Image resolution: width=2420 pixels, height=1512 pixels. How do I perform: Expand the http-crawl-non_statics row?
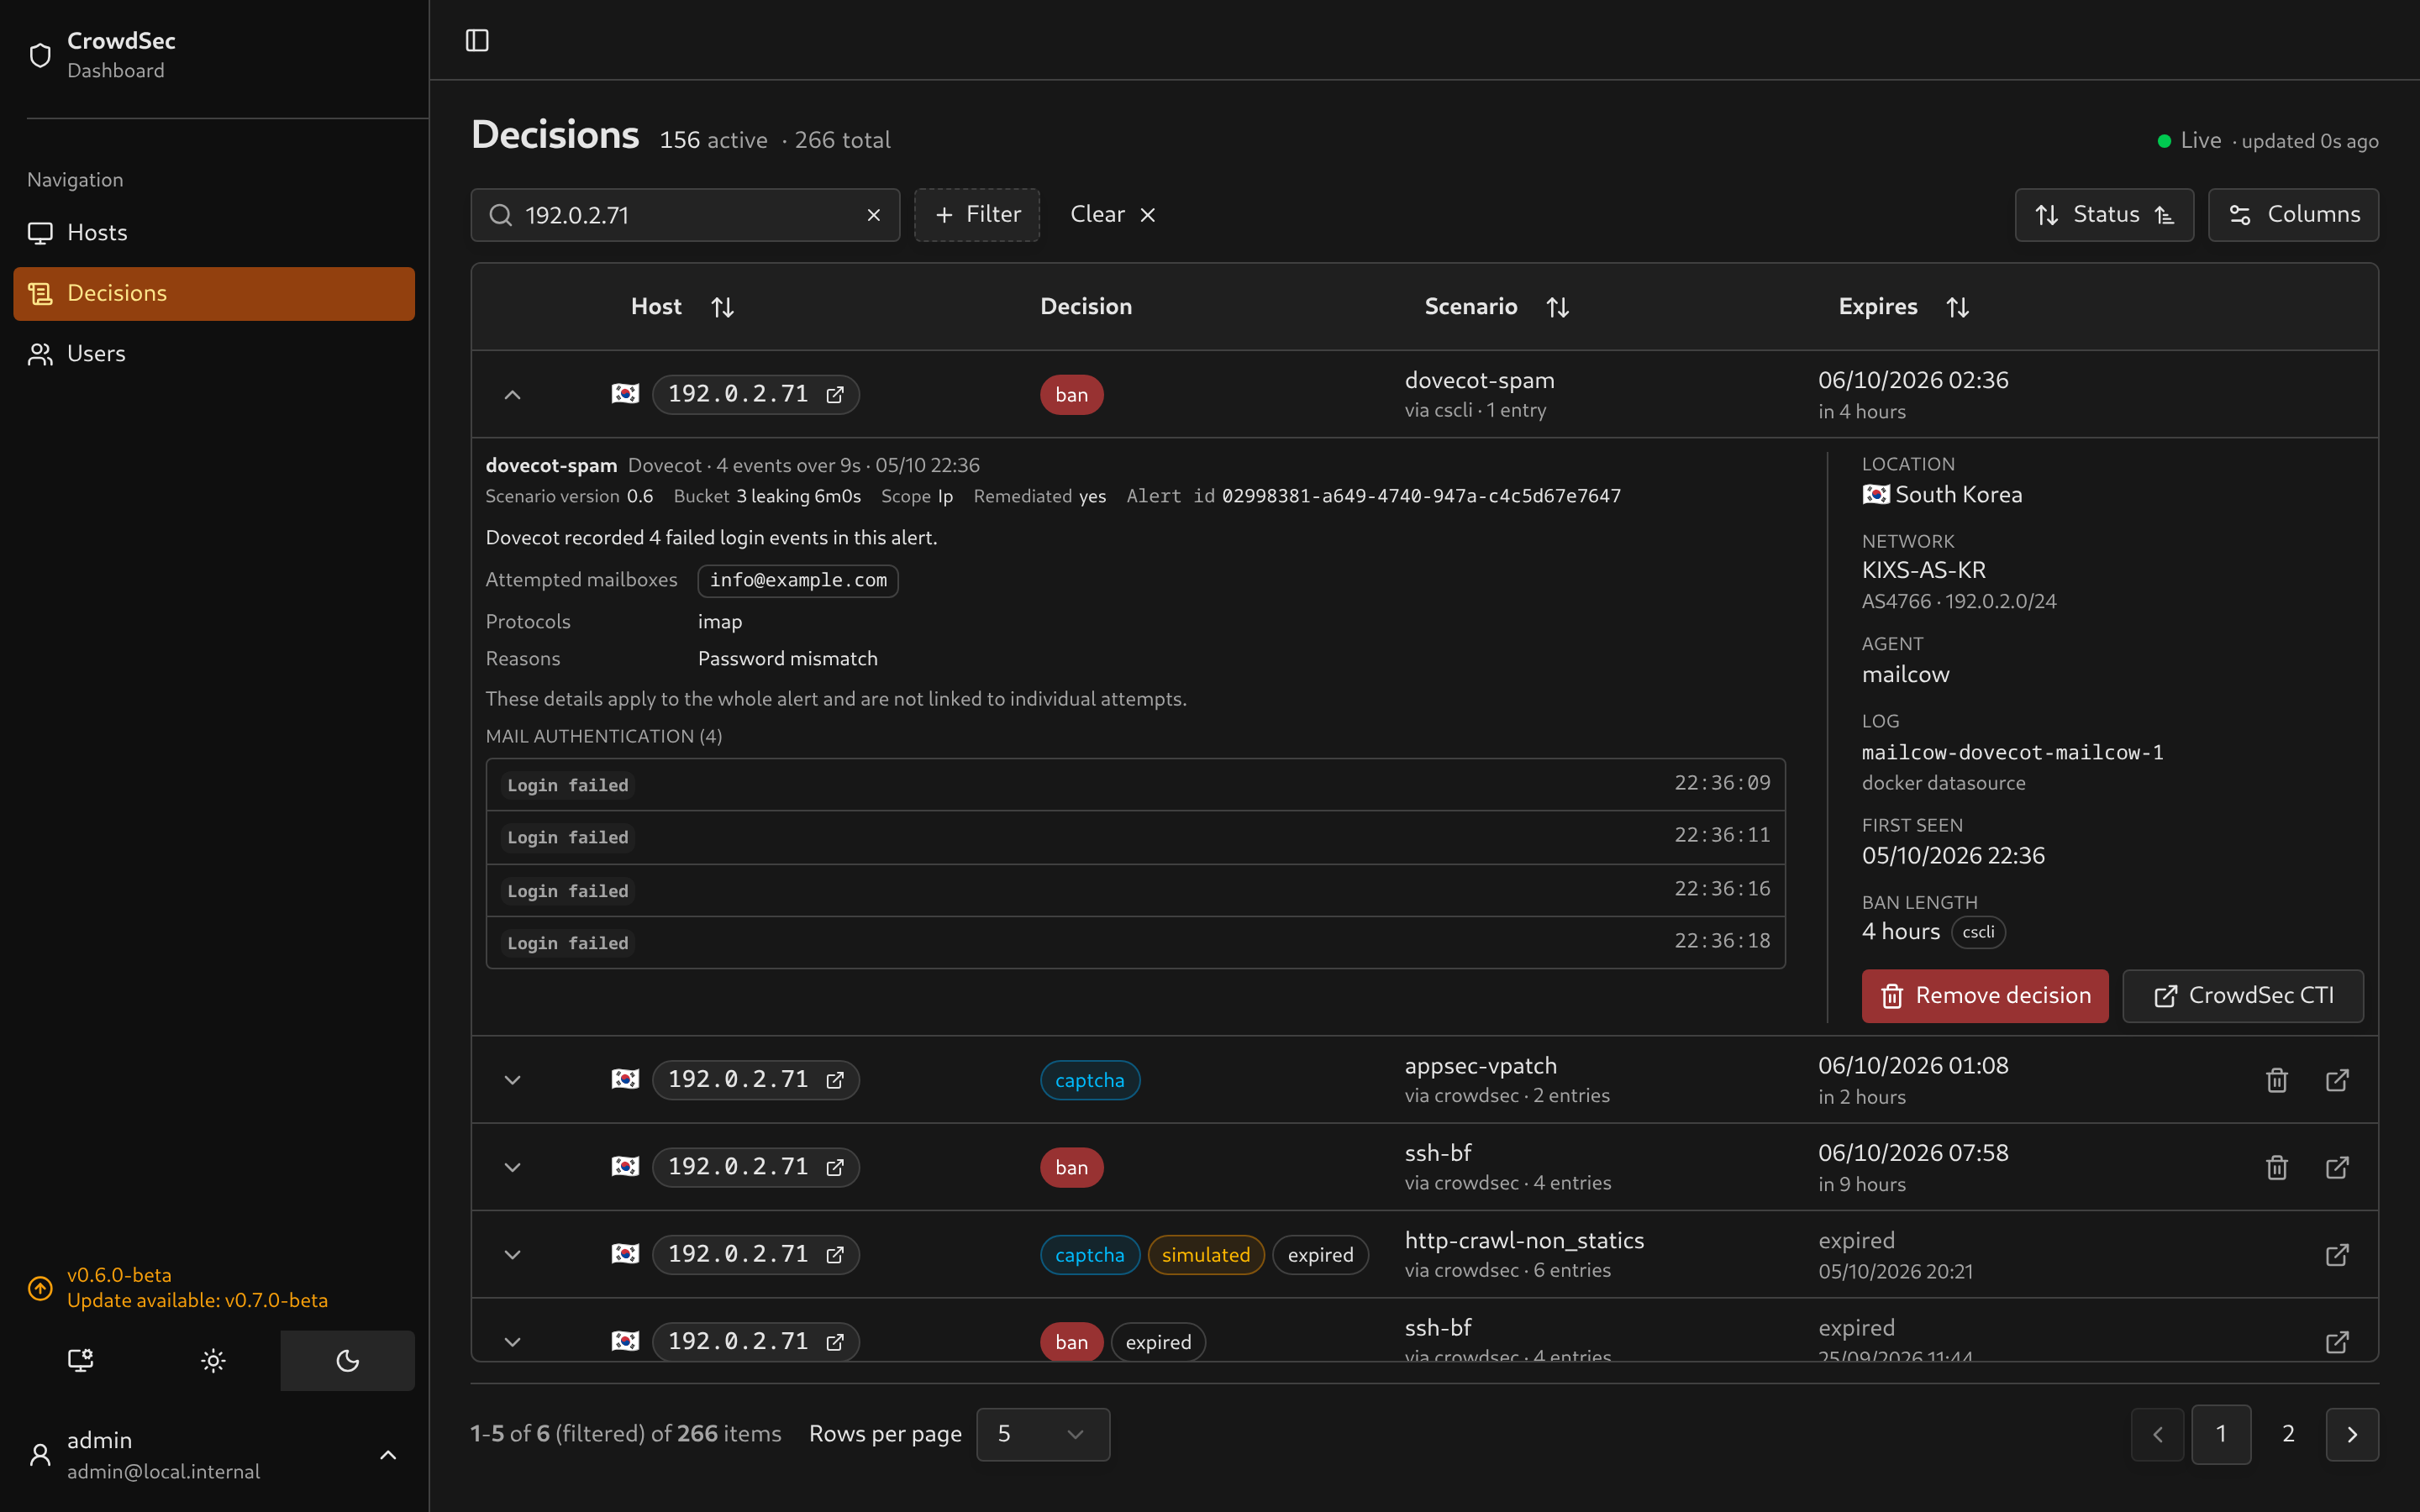(512, 1254)
